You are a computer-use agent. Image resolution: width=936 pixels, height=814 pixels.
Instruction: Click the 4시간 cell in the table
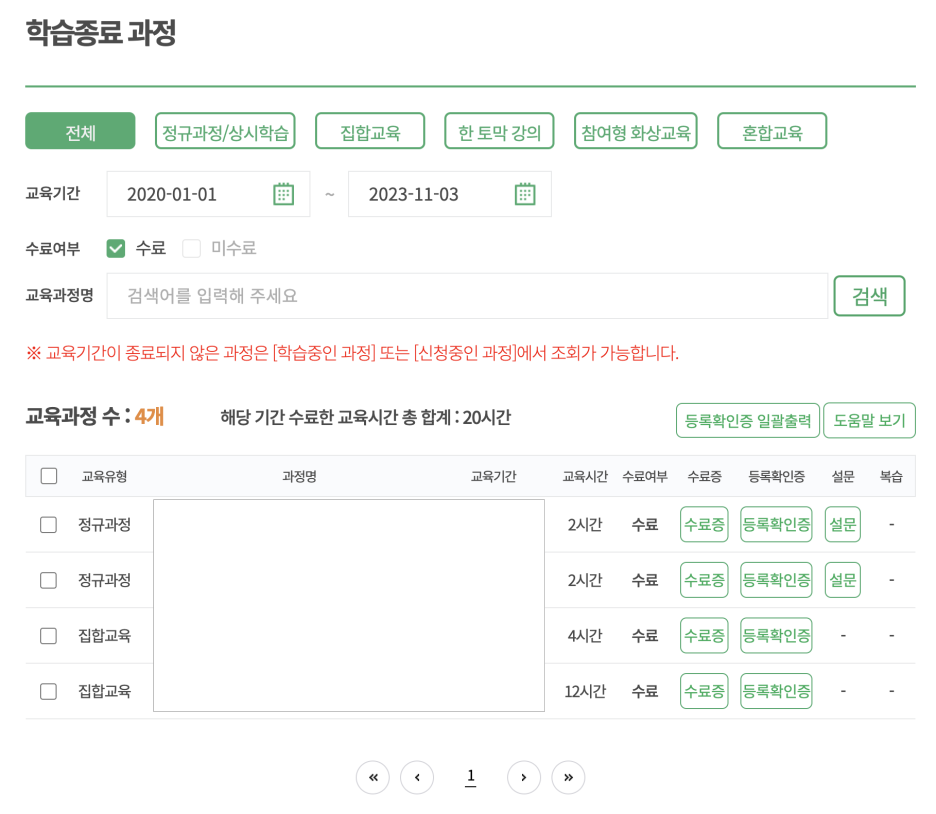(x=585, y=636)
